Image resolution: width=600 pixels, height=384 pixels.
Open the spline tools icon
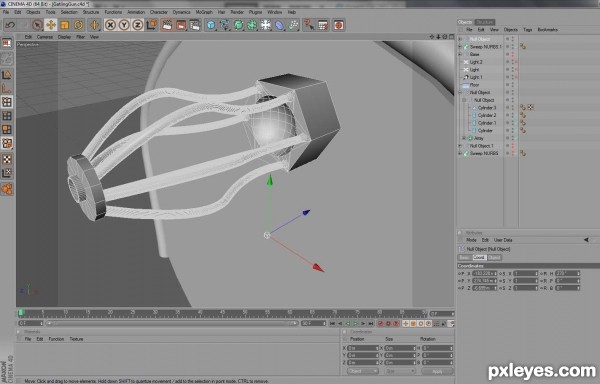(225, 25)
